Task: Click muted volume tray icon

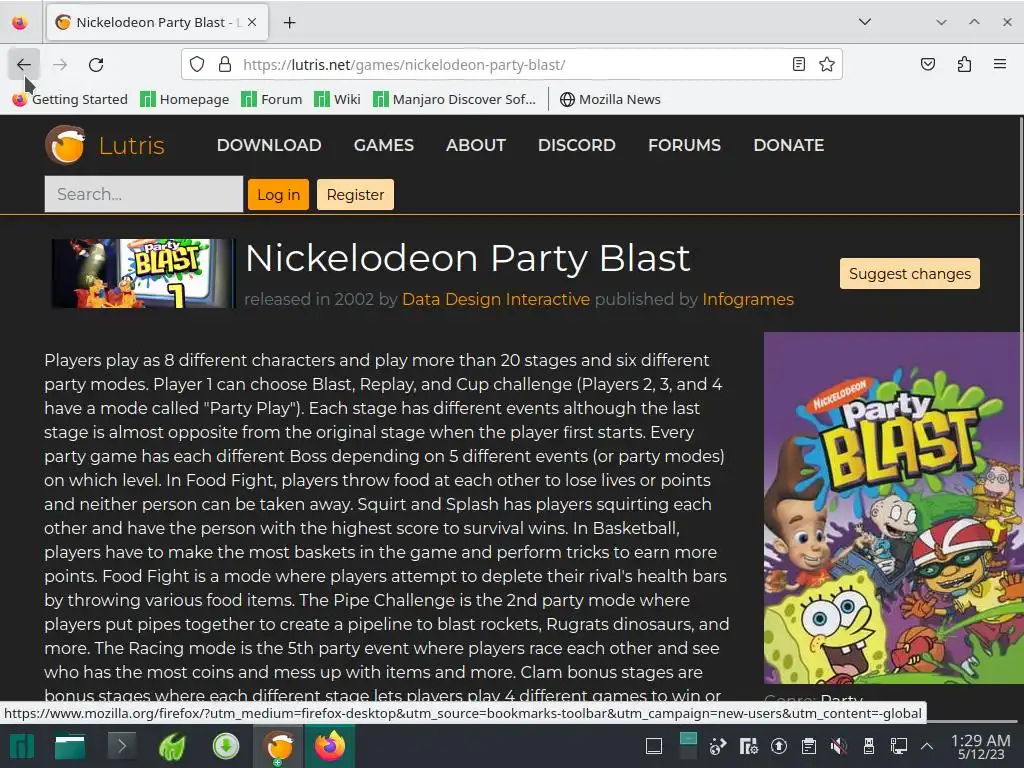Action: [x=839, y=746]
